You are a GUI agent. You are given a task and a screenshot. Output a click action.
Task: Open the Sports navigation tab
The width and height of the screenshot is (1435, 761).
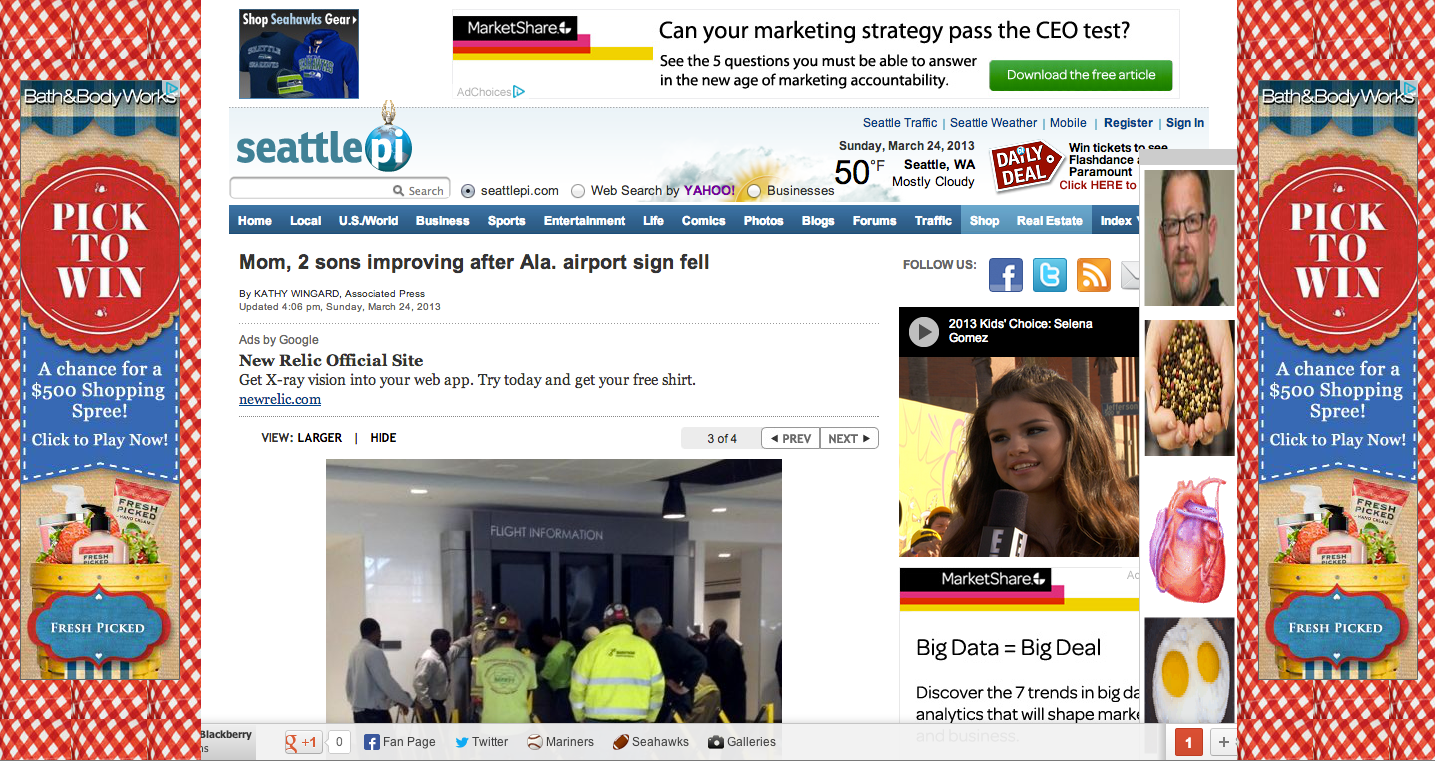(x=506, y=221)
